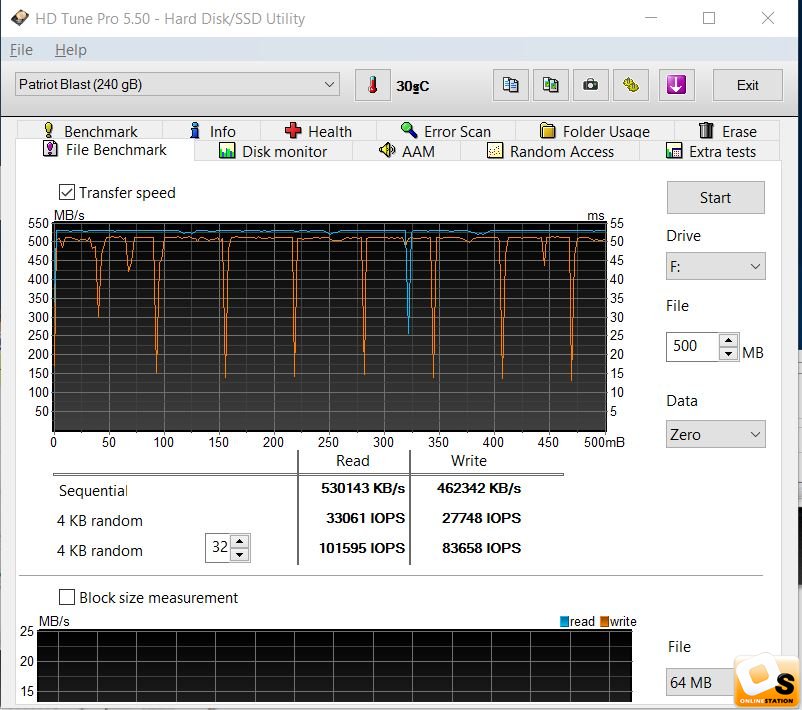Viewport: 802px width, 710px height.
Task: Maximize the HD Tune Pro window
Action: click(709, 18)
